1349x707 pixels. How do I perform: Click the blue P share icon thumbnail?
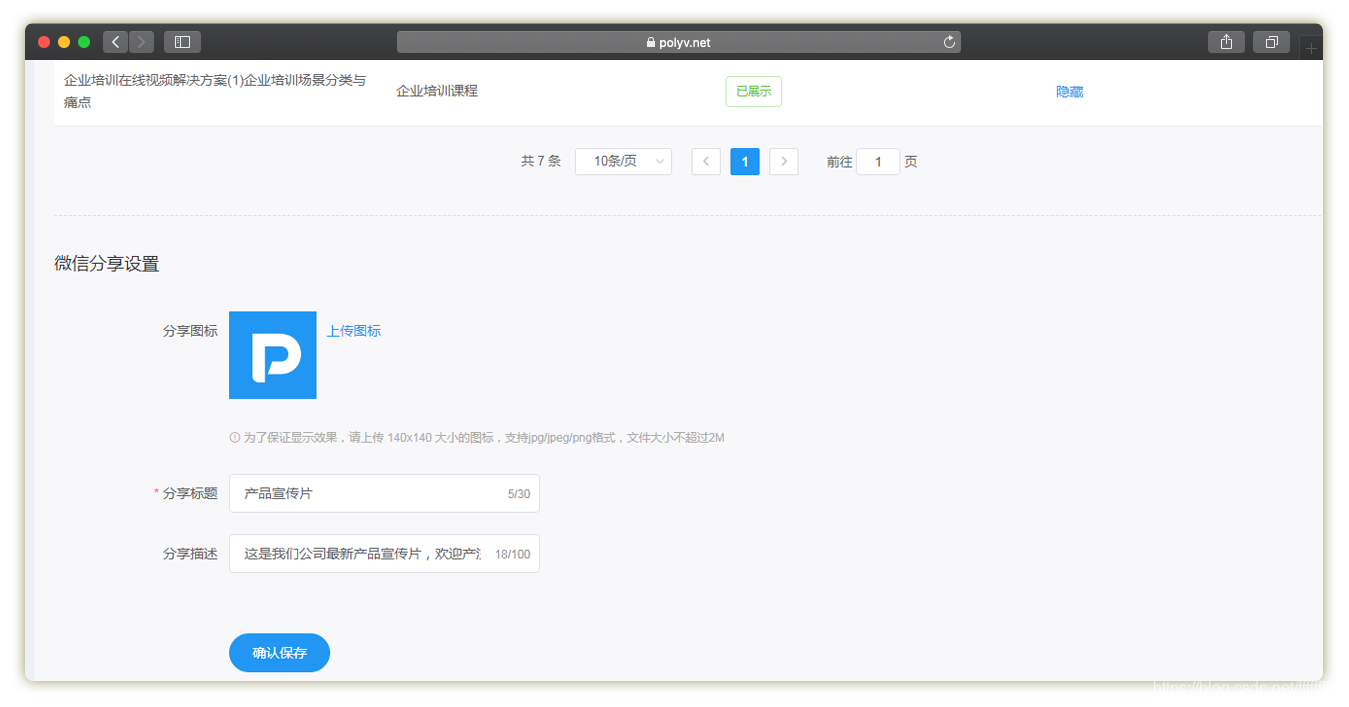[x=272, y=355]
